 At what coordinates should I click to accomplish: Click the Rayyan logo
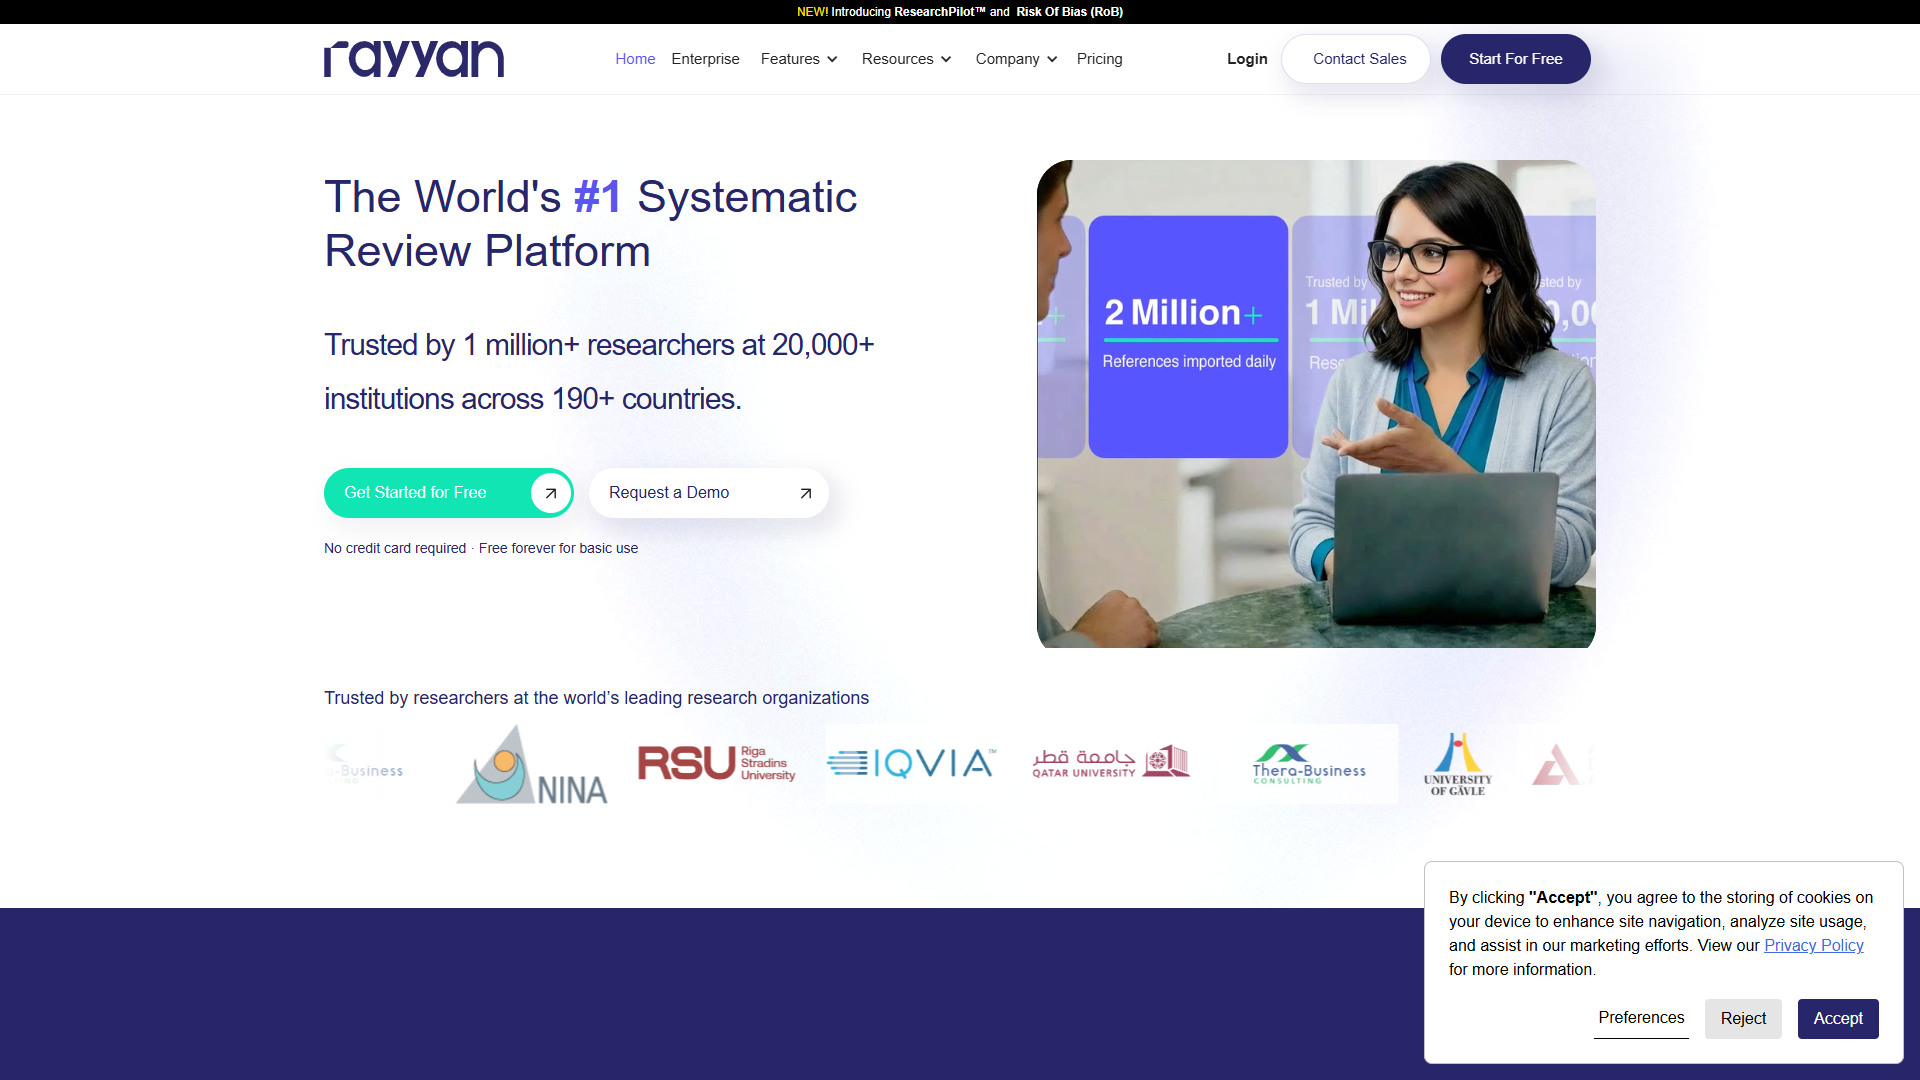[414, 59]
